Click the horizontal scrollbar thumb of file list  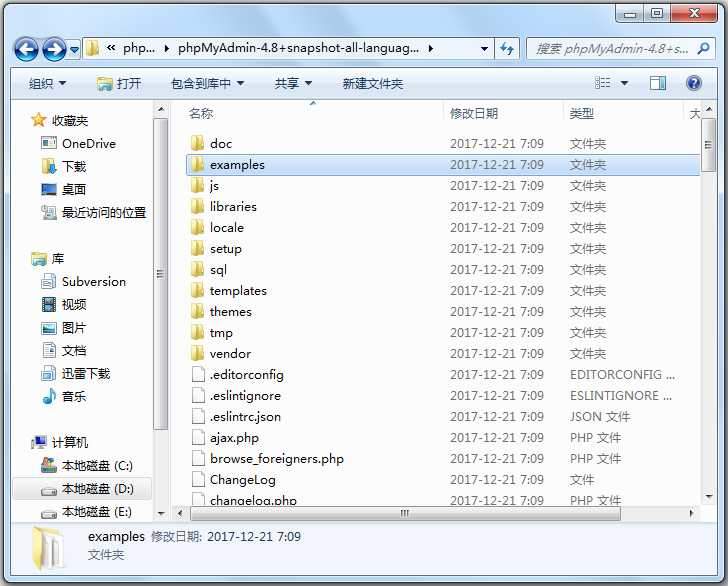pyautogui.click(x=405, y=514)
